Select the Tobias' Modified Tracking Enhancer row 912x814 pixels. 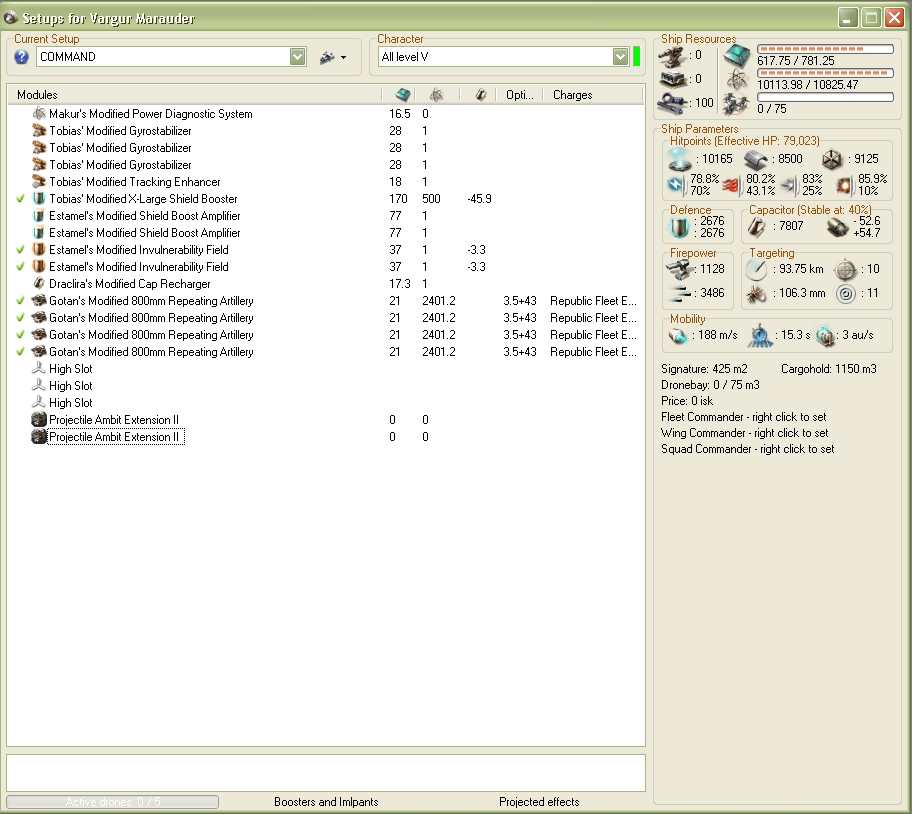tap(326, 182)
